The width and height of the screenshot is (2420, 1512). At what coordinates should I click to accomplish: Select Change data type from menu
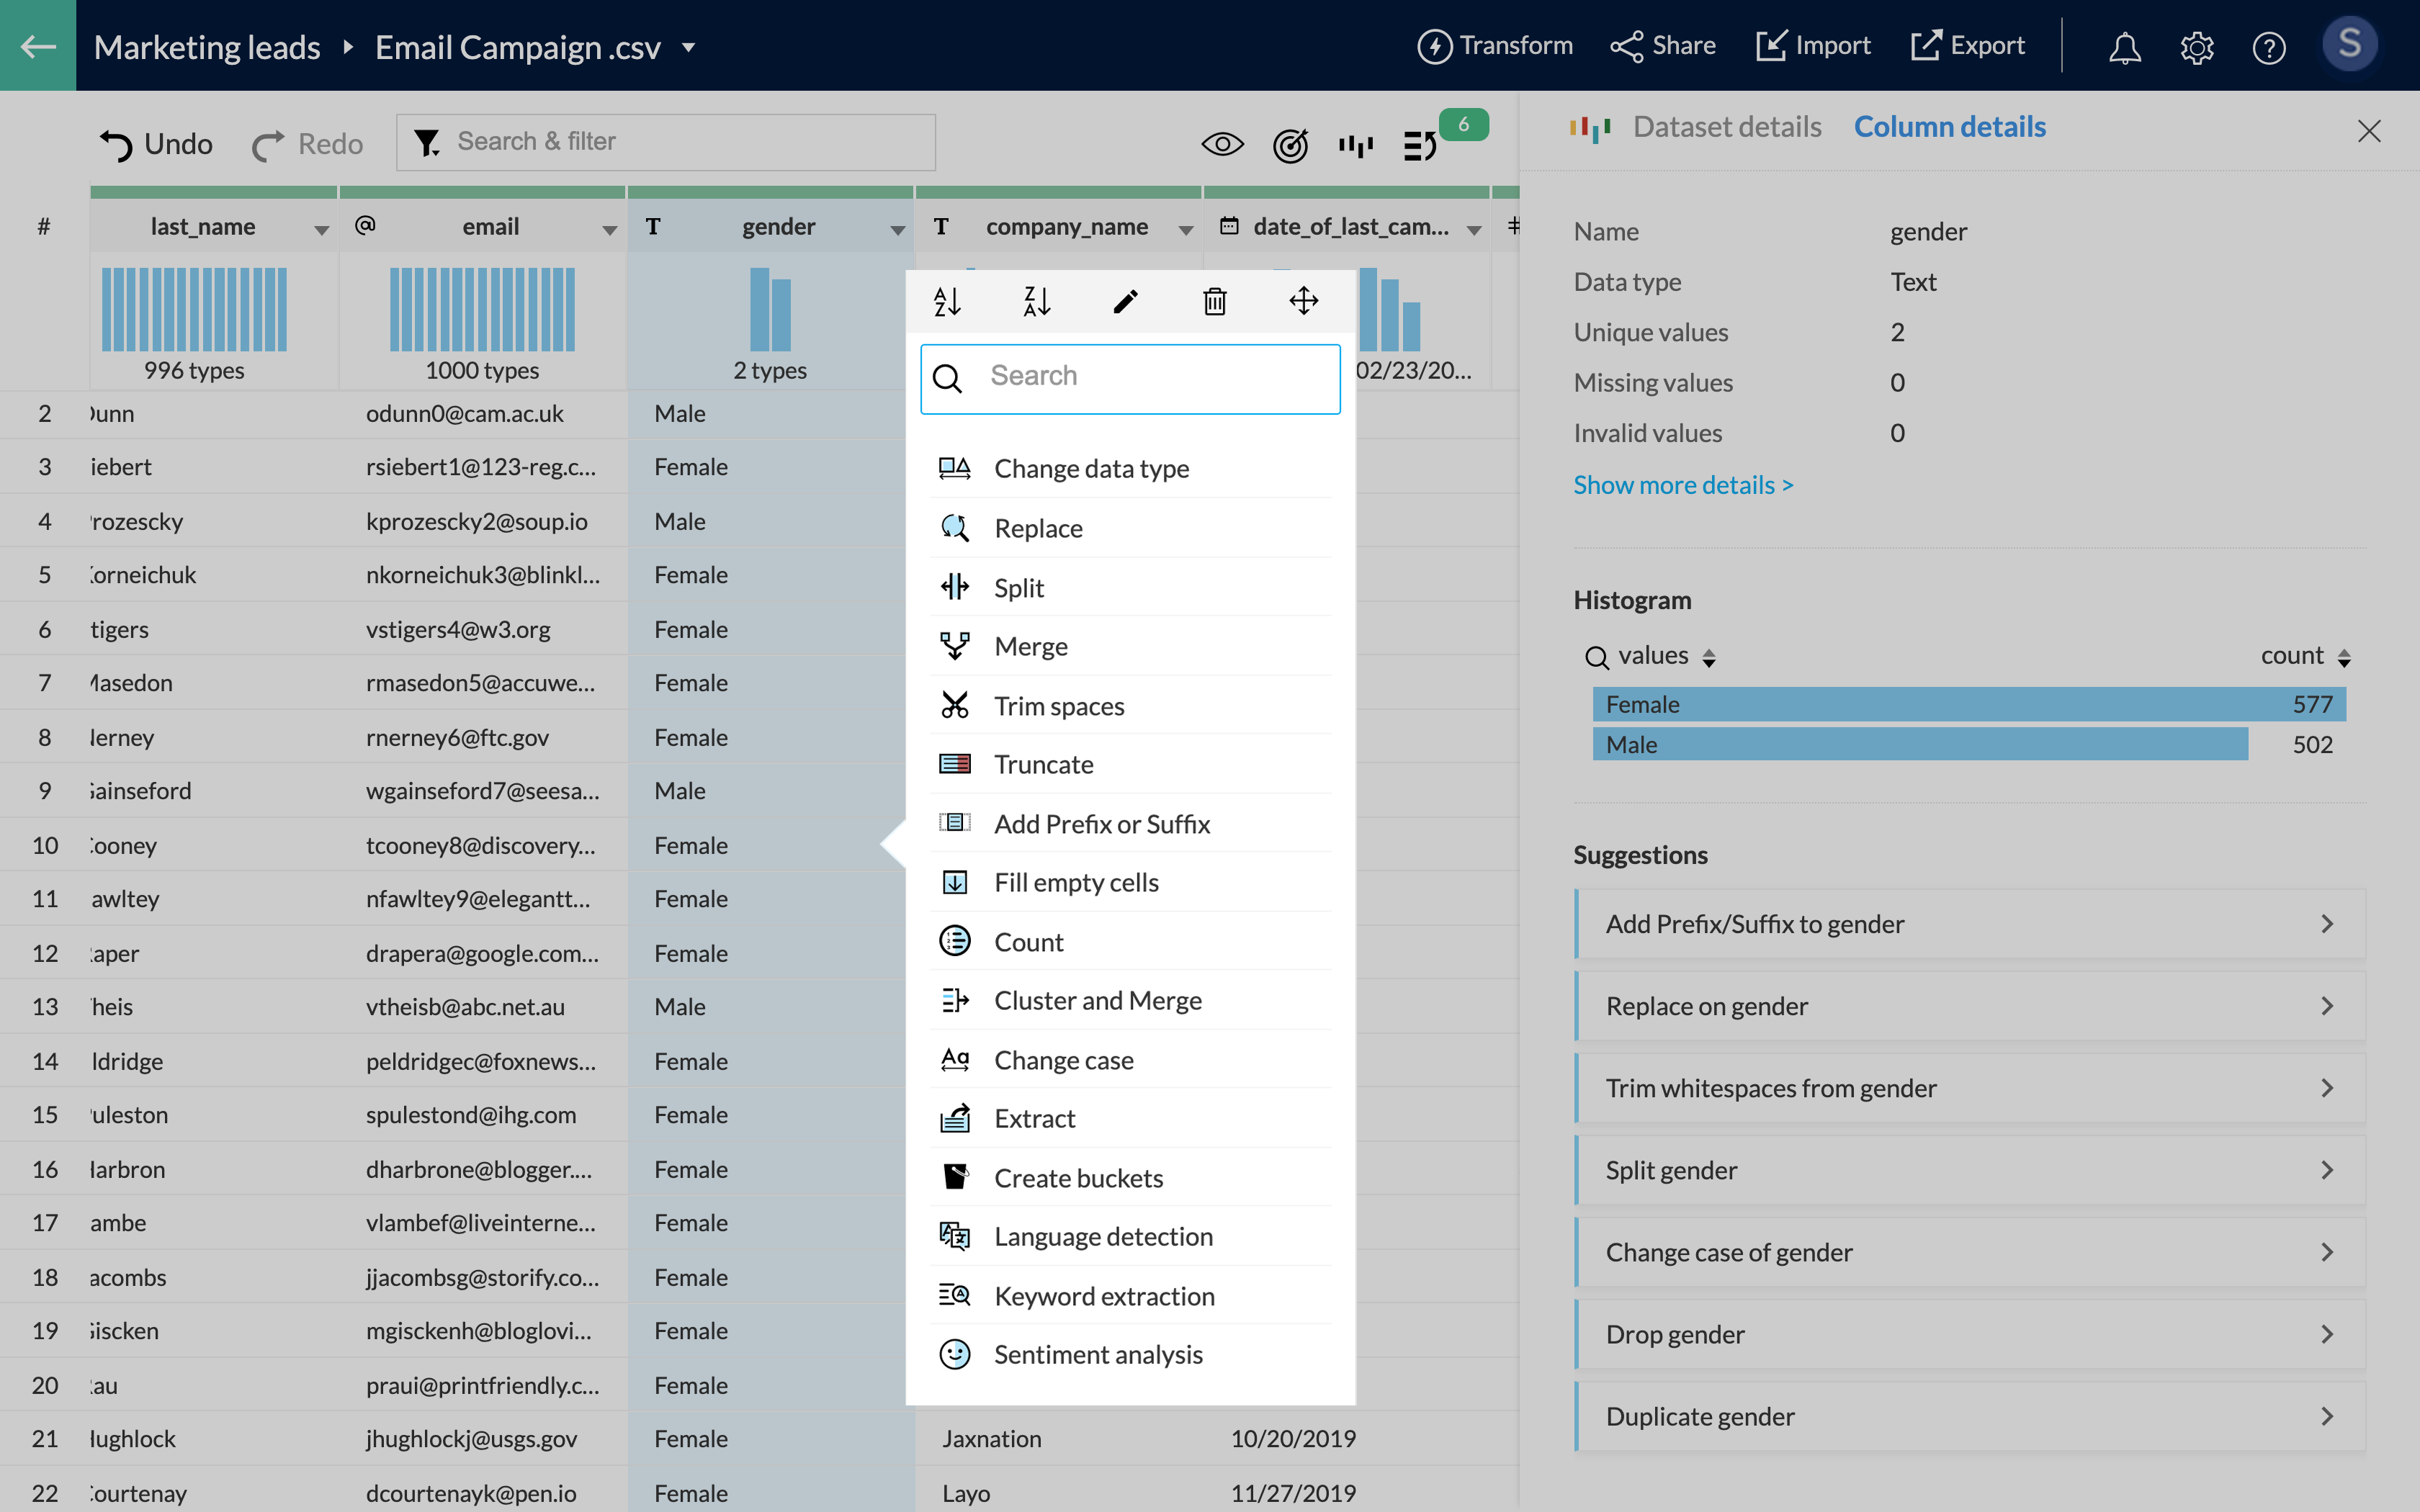coord(1091,469)
